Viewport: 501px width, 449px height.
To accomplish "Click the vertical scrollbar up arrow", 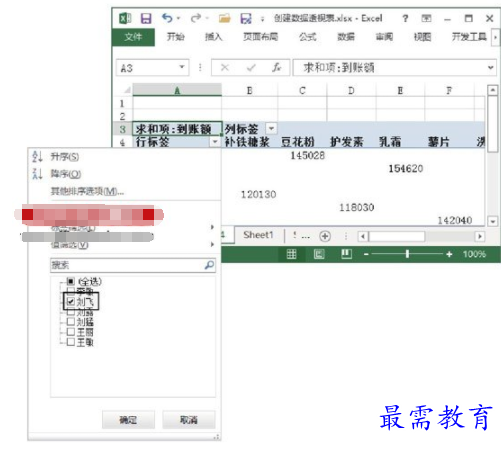I will click(493, 90).
